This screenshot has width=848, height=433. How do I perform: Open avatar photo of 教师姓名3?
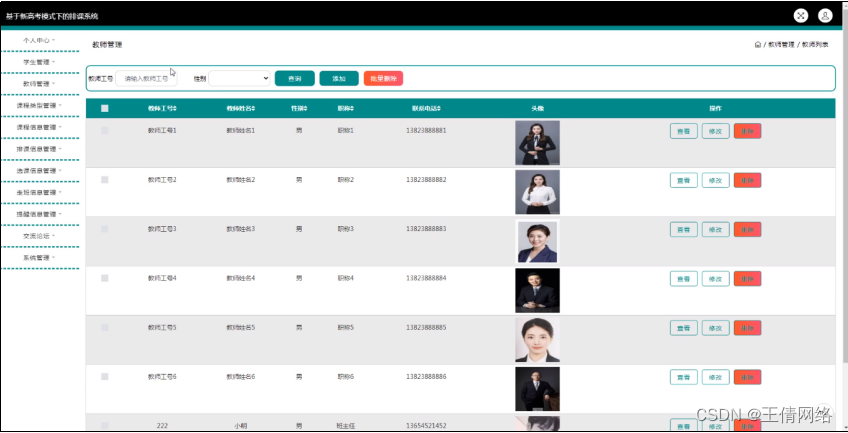click(537, 241)
